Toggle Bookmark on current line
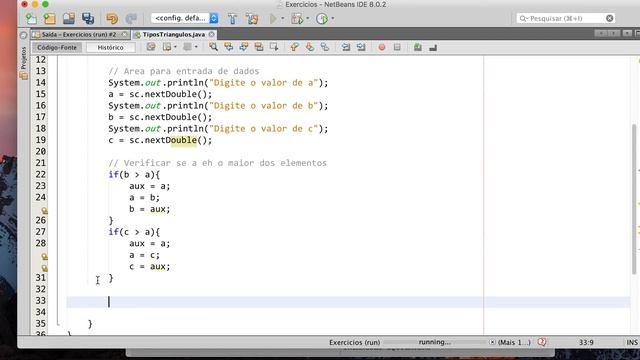The height and width of the screenshot is (360, 640). tap(324, 47)
